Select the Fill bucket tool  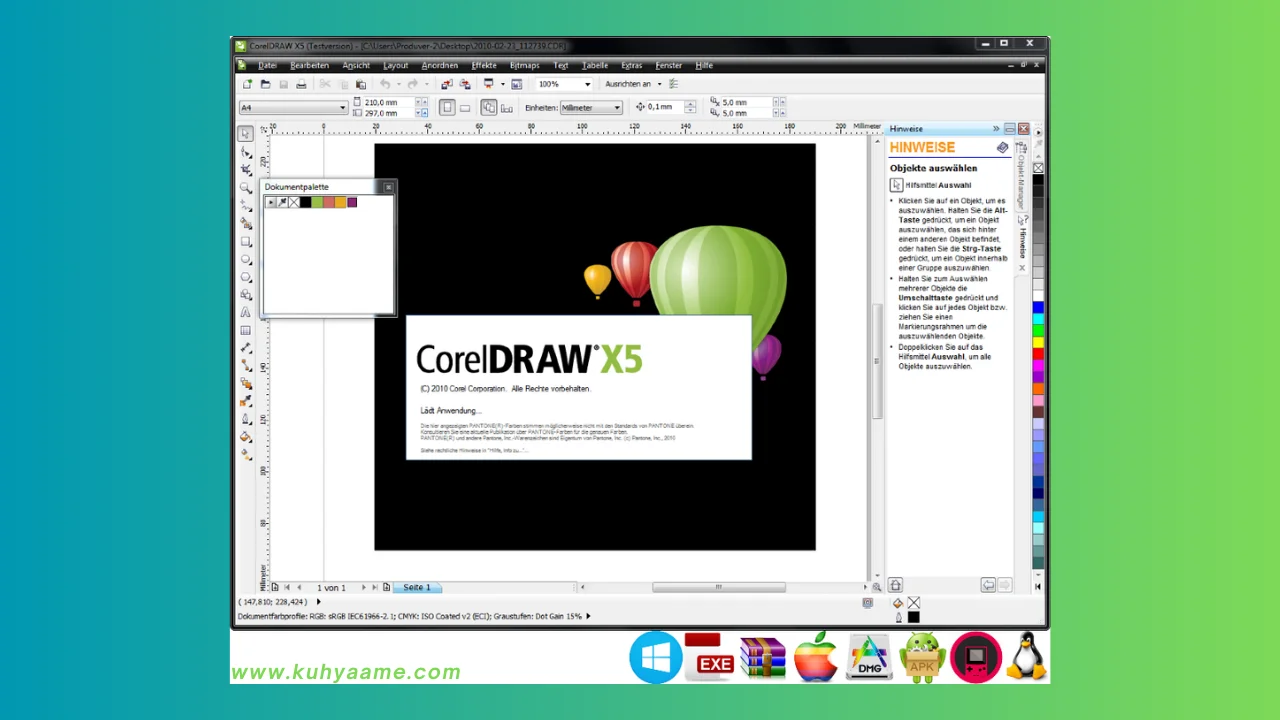coord(245,437)
